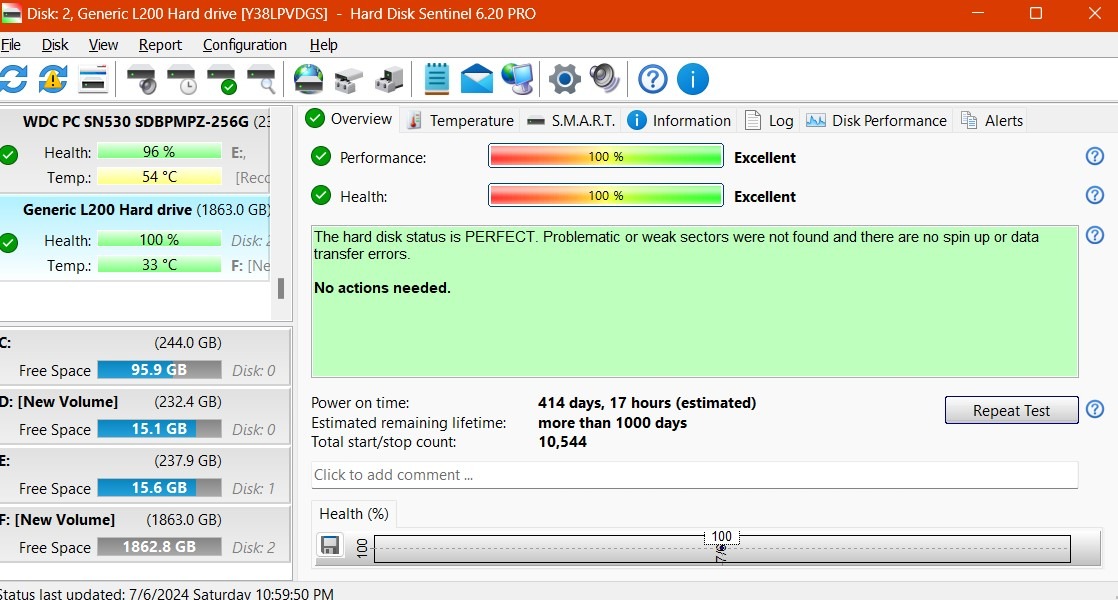Click the disk list vertical scrollbar
Screen dimensions: 1118x600
pyautogui.click(x=281, y=288)
